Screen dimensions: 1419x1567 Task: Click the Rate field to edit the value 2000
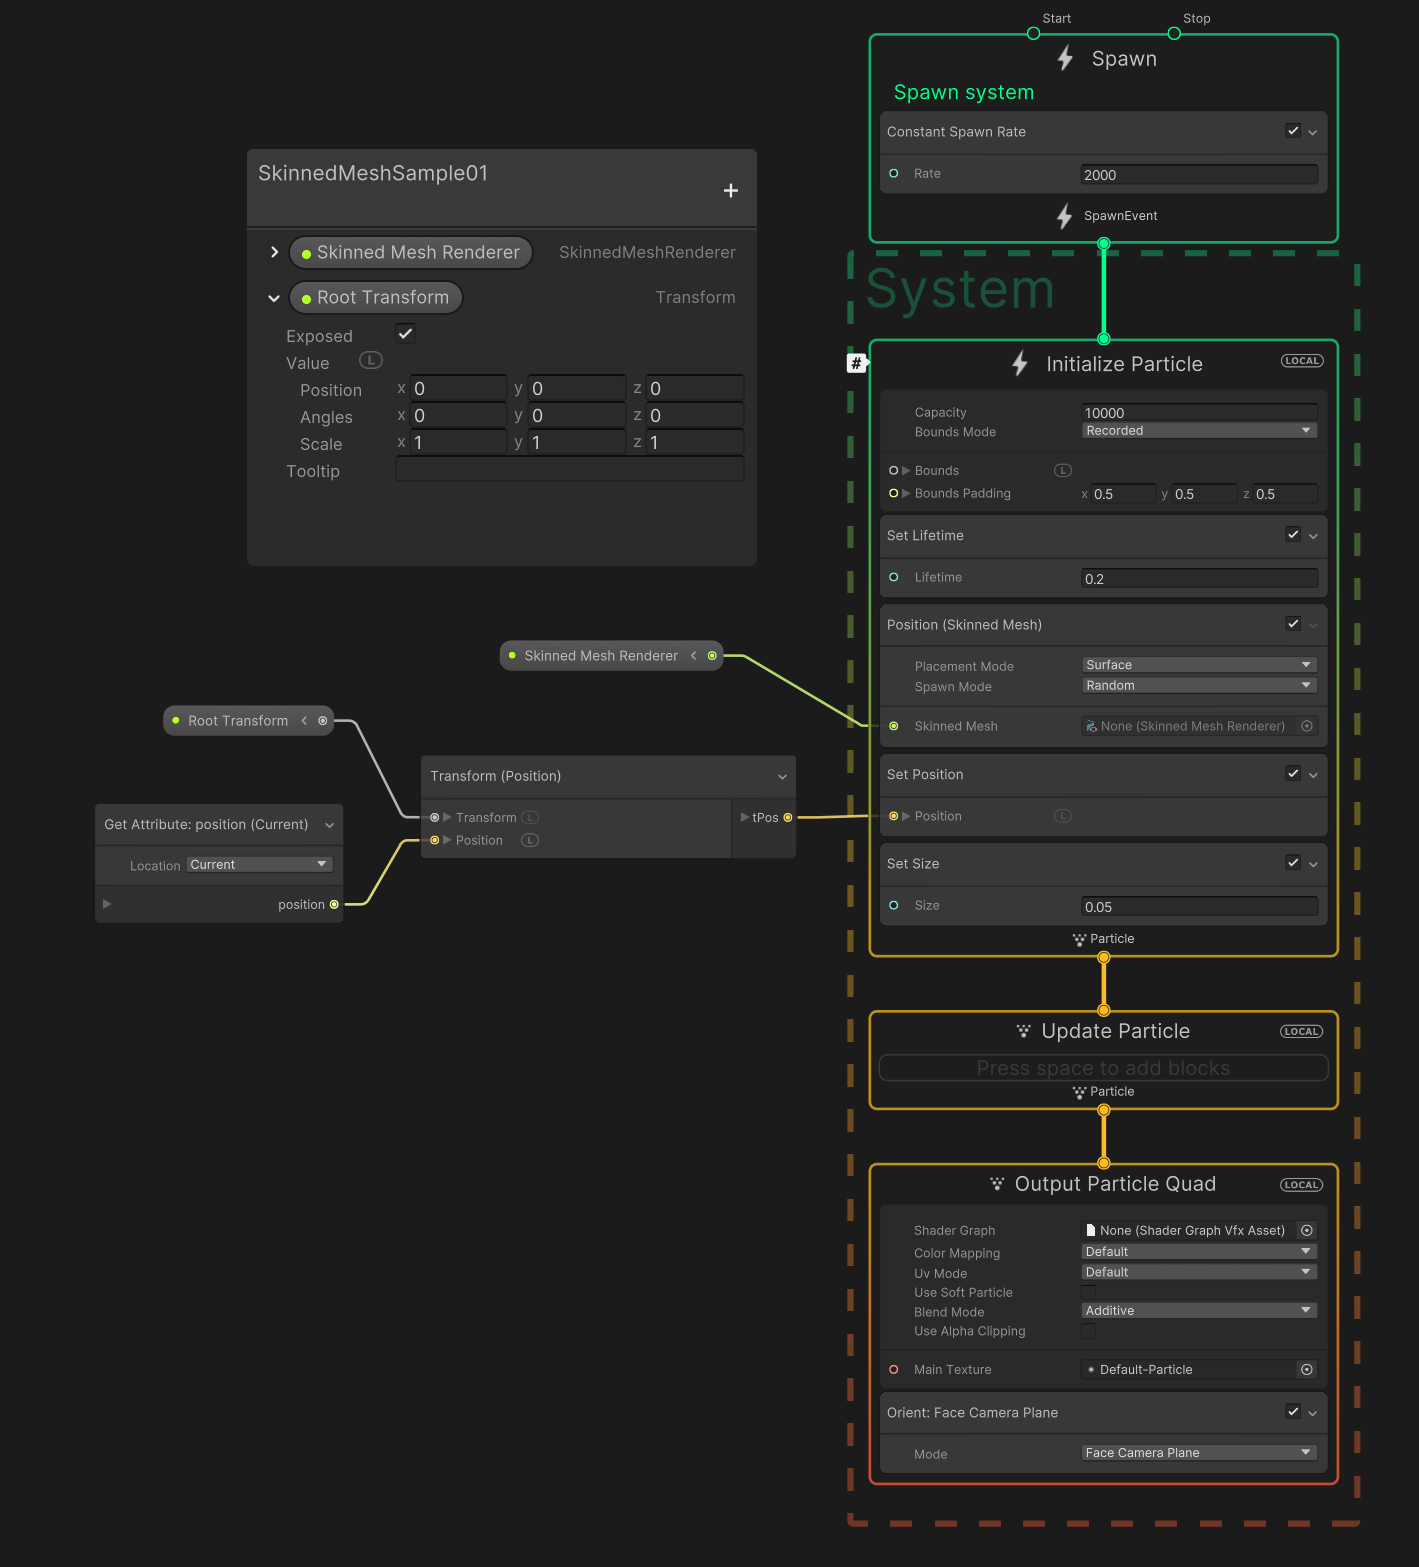(1198, 174)
